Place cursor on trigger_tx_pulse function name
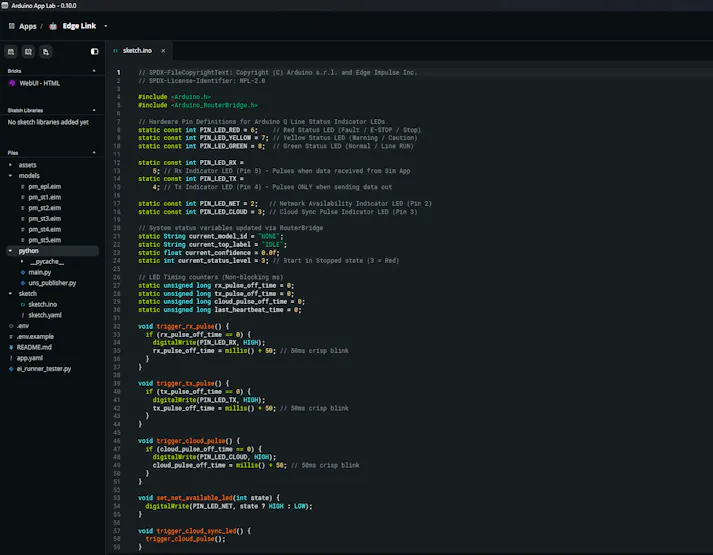The image size is (713, 555). [x=185, y=383]
